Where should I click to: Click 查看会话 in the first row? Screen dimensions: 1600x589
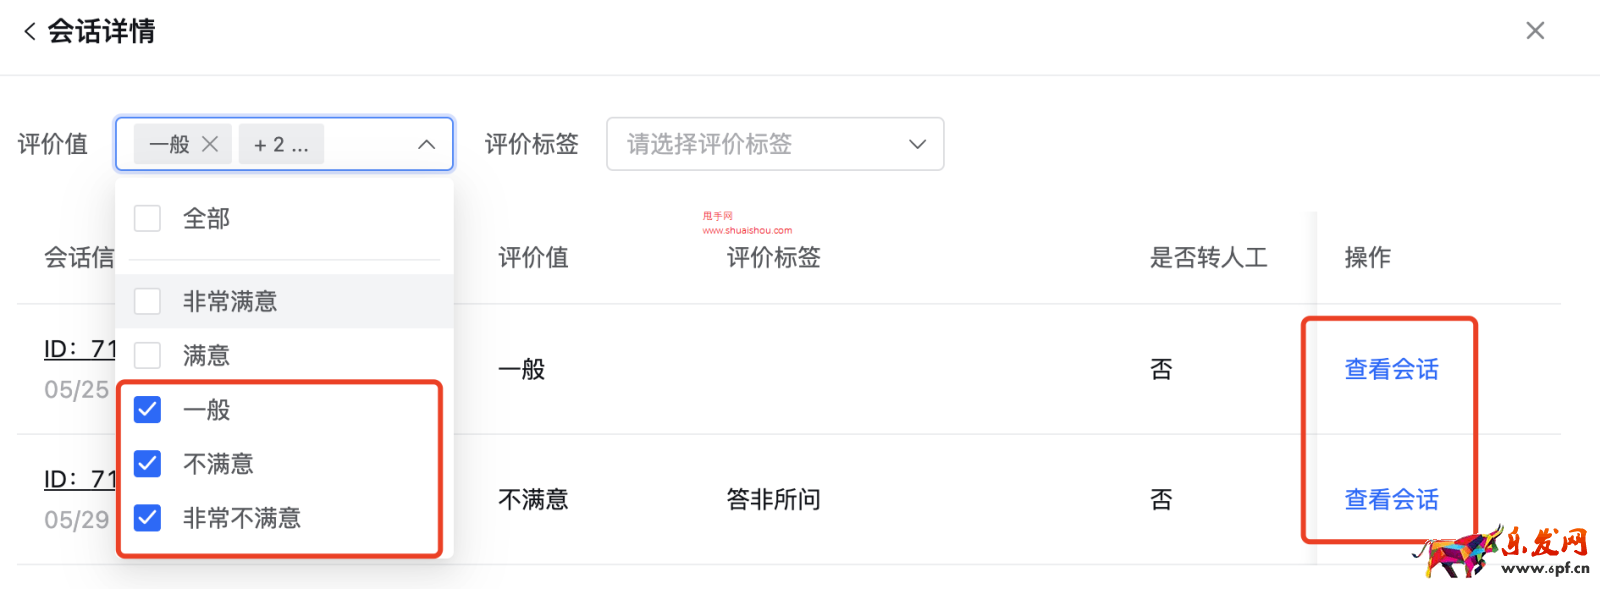tap(1390, 368)
